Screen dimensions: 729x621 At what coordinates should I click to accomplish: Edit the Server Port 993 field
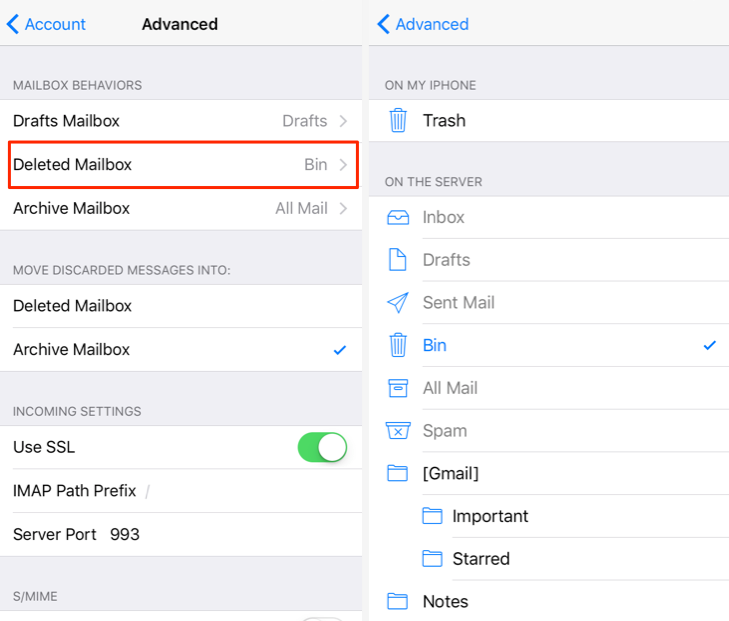[125, 534]
